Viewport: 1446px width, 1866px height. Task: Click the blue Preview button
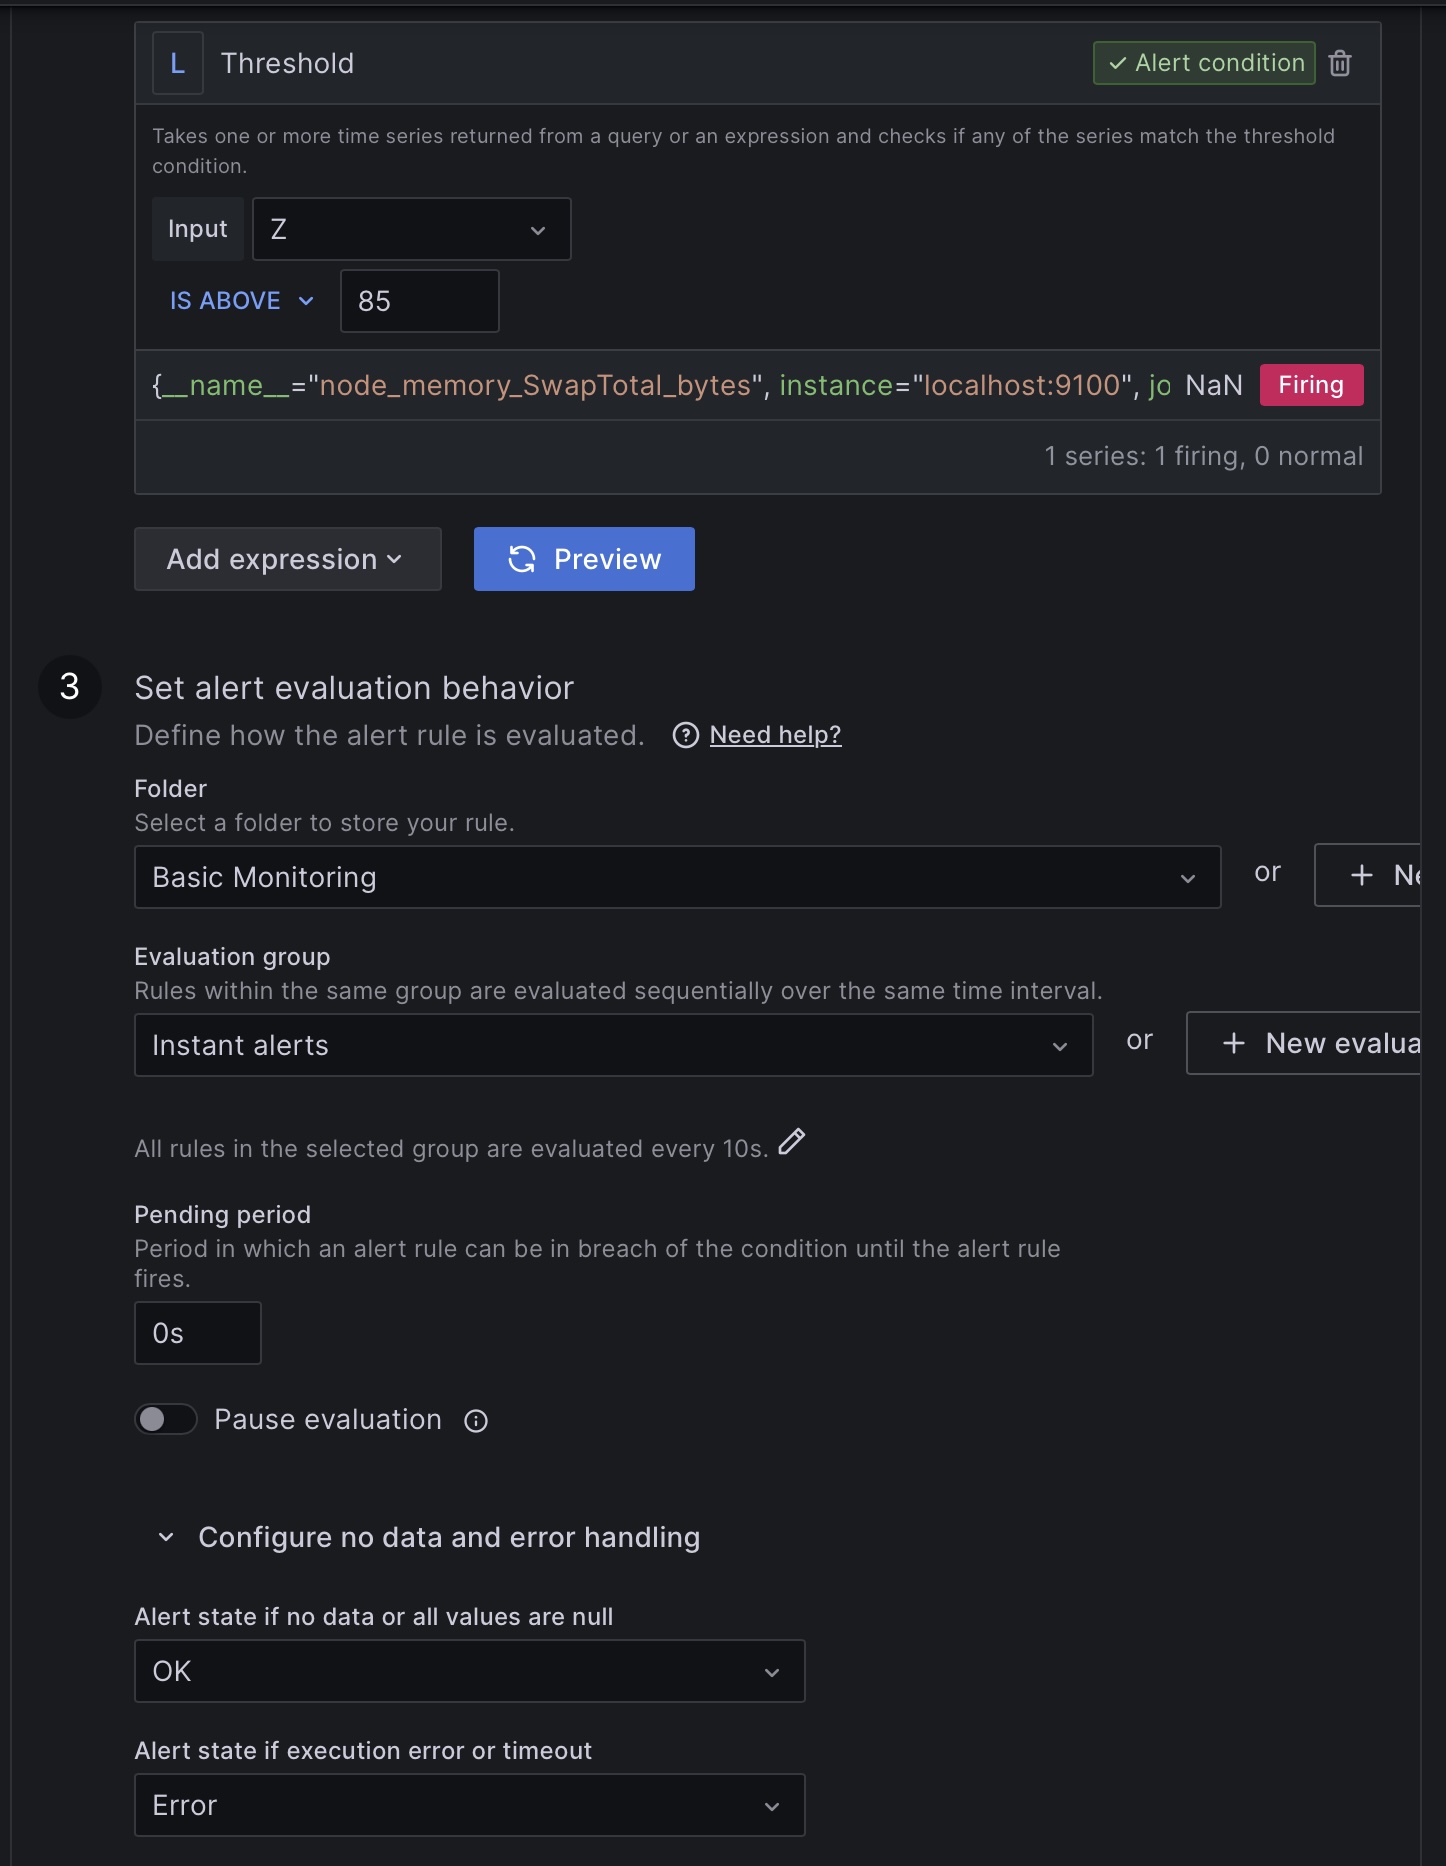584,559
